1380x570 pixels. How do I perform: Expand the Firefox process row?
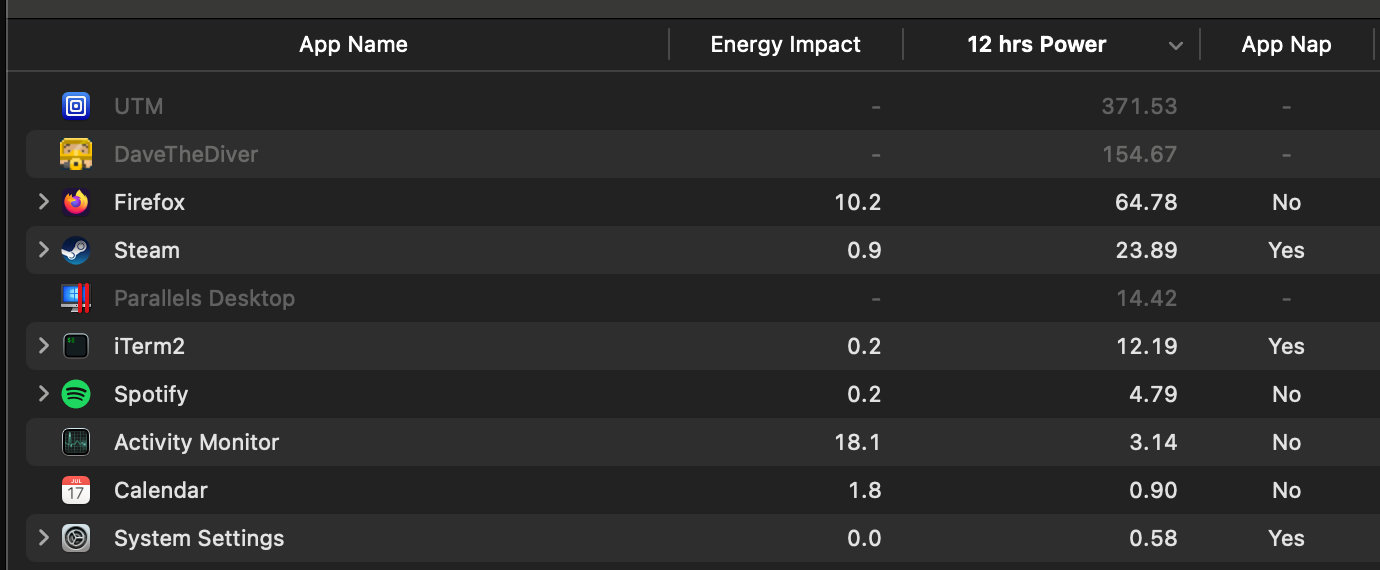43,202
